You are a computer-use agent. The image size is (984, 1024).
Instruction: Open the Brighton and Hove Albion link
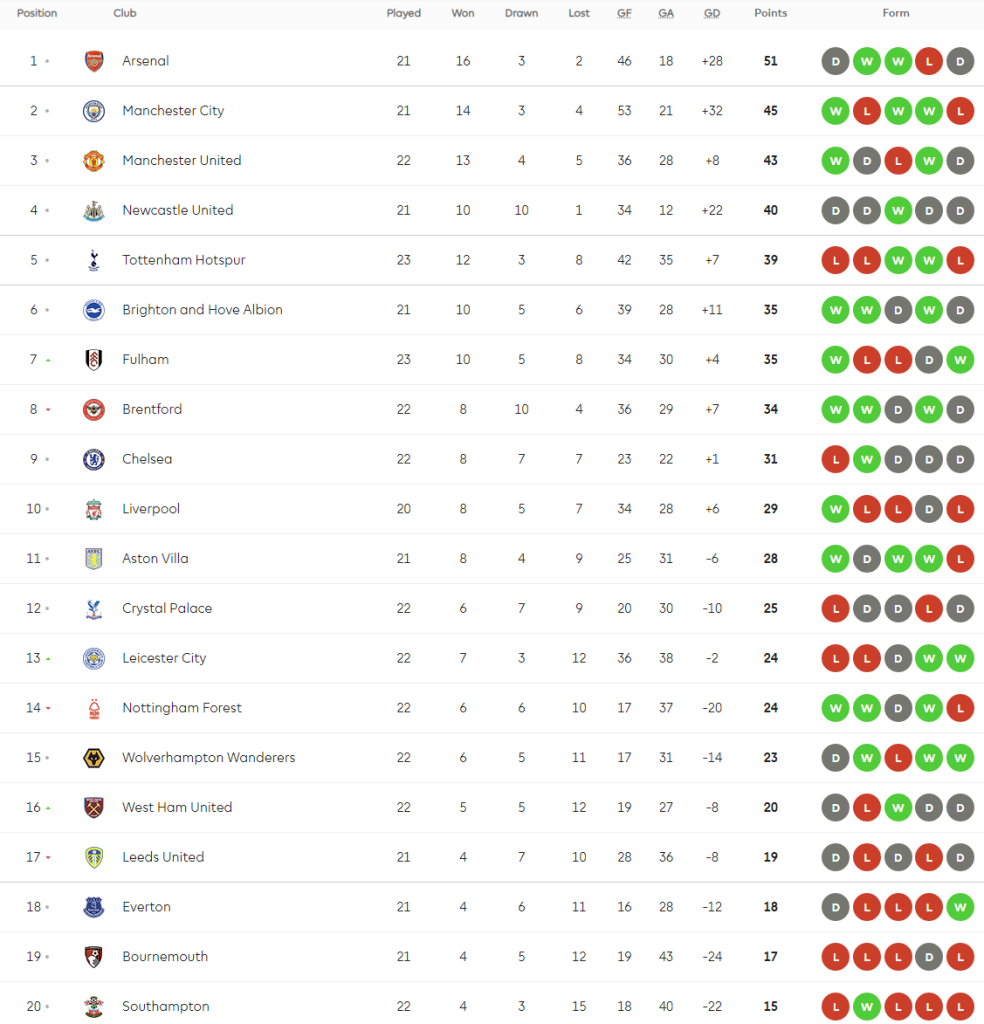(x=202, y=310)
